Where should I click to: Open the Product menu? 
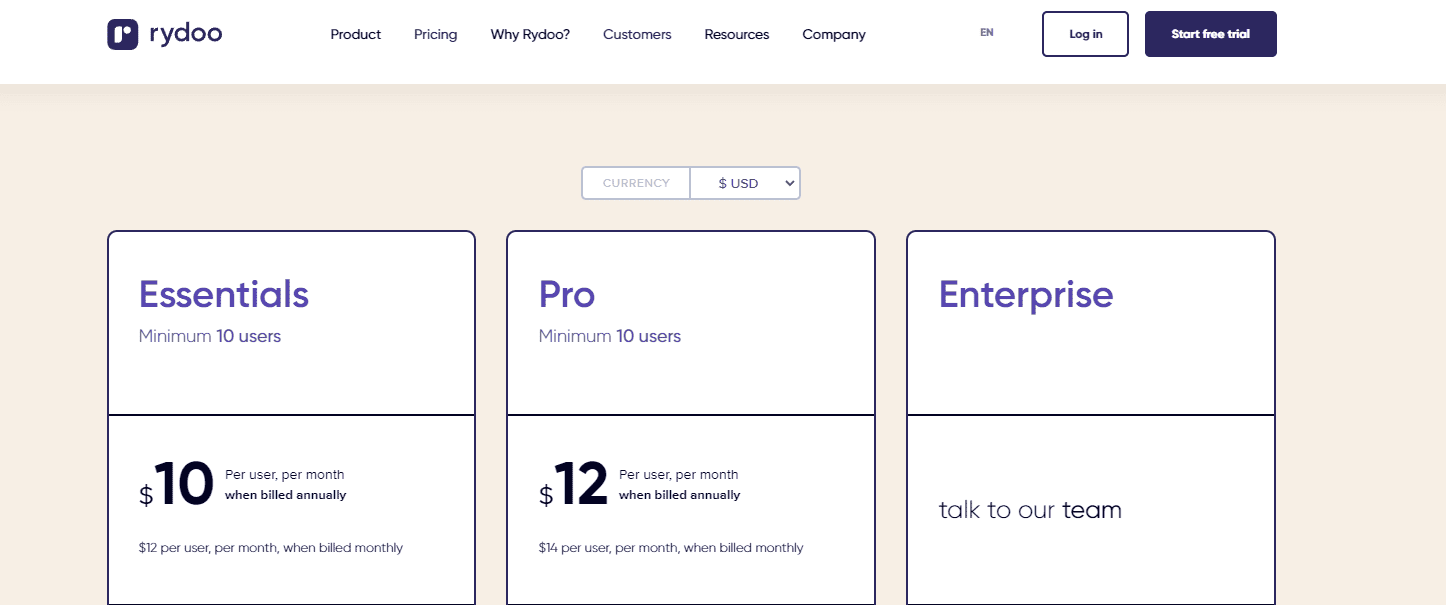[355, 34]
